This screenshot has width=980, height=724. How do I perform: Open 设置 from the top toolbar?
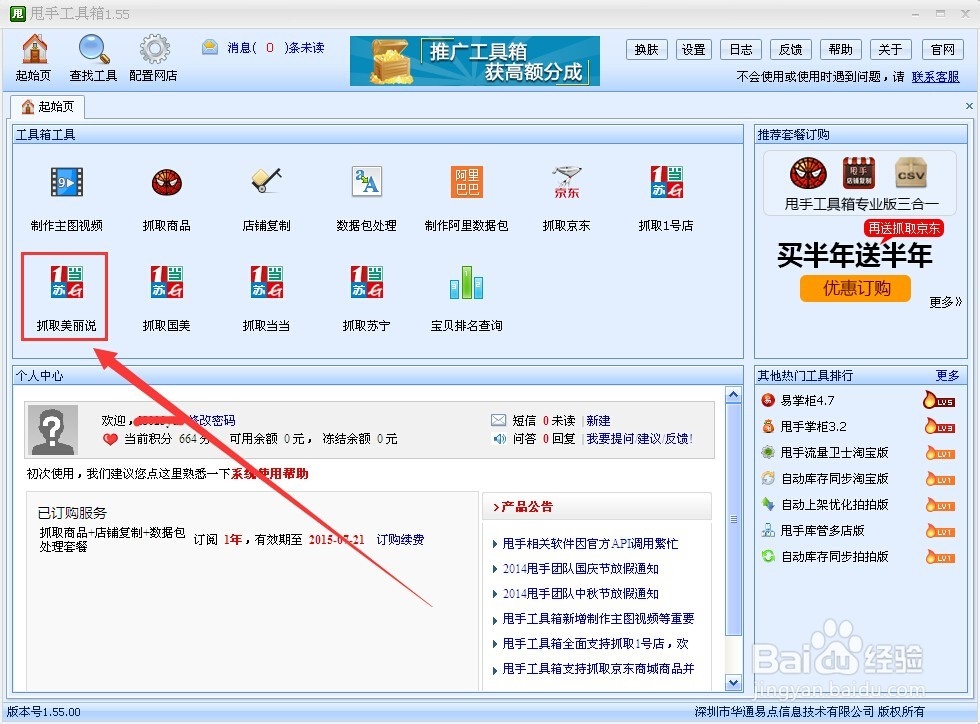click(693, 48)
